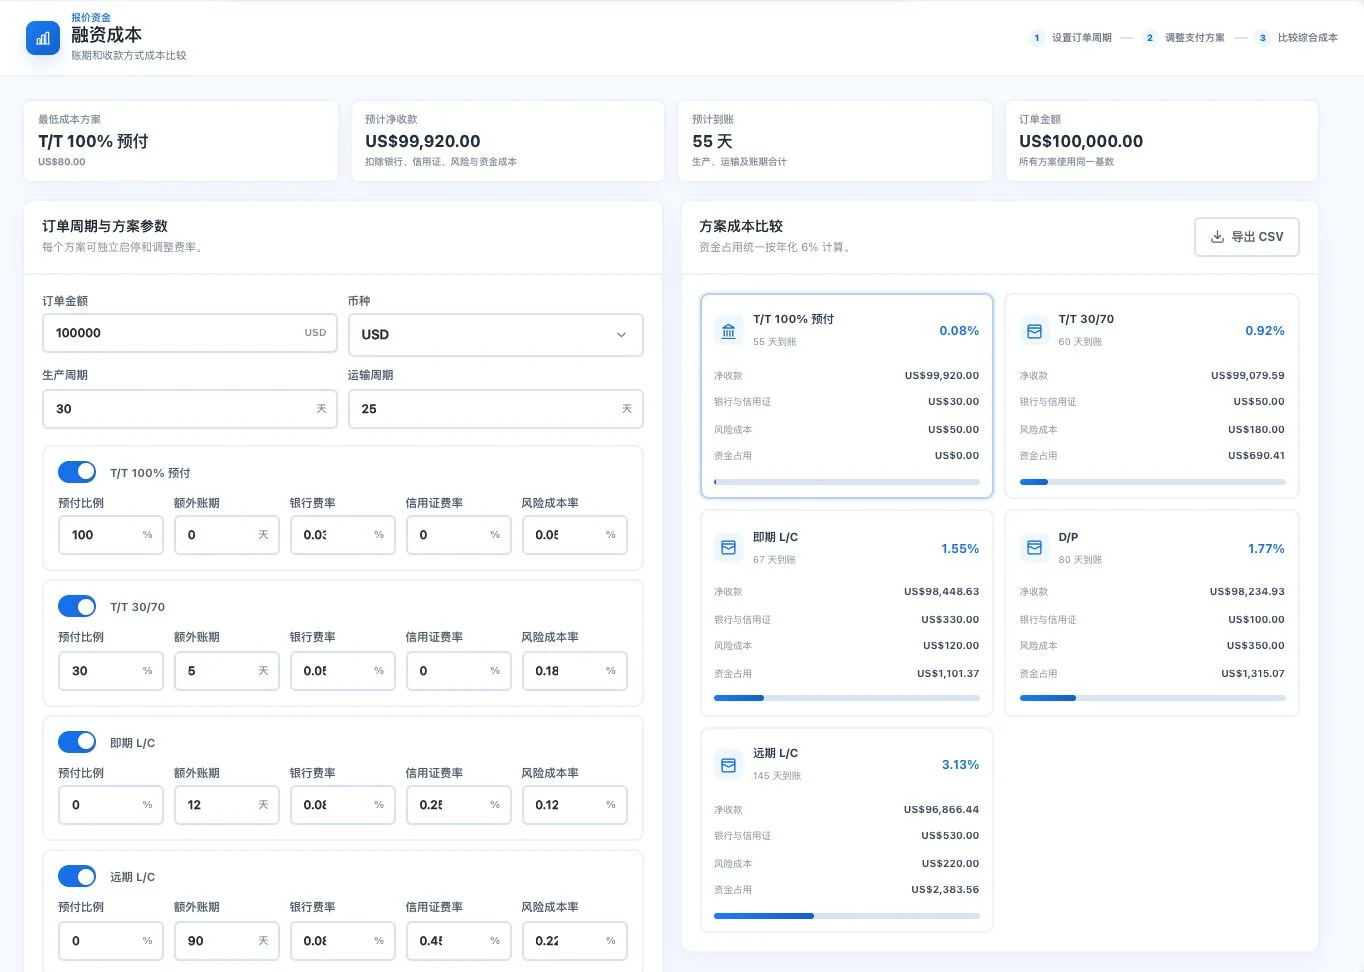Switch off the 远期 L/C scheme toggle
The image size is (1364, 972).
[77, 876]
